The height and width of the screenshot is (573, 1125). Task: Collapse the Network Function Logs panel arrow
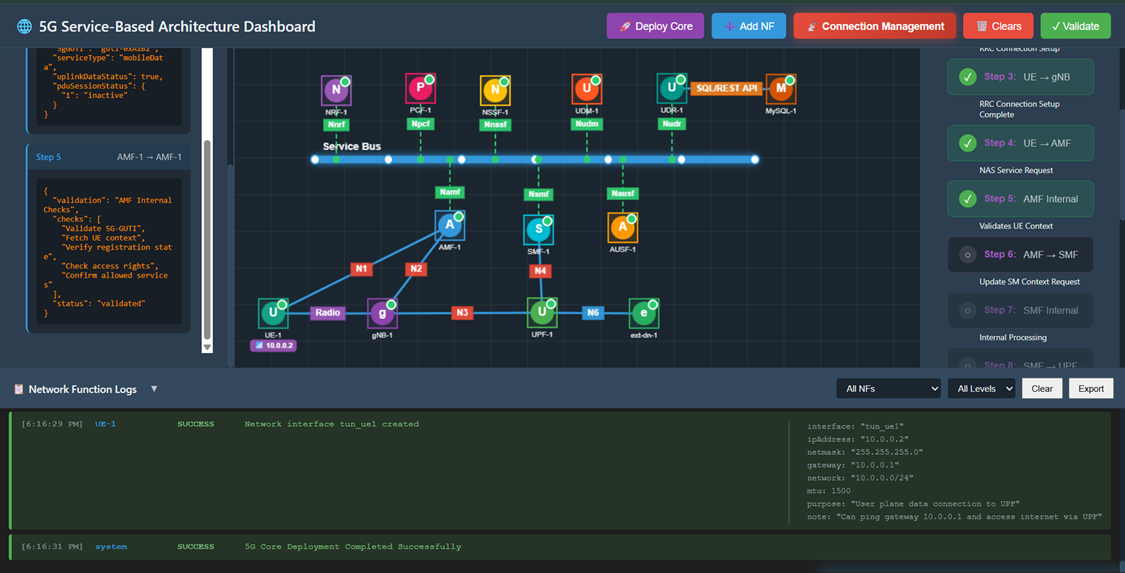[x=154, y=389]
